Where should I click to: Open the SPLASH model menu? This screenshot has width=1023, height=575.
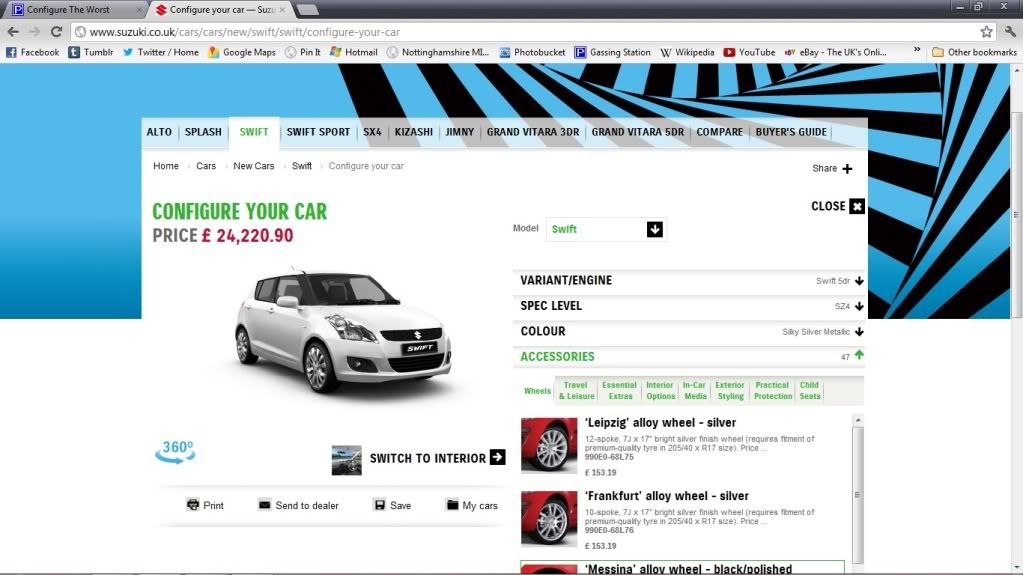tap(203, 132)
